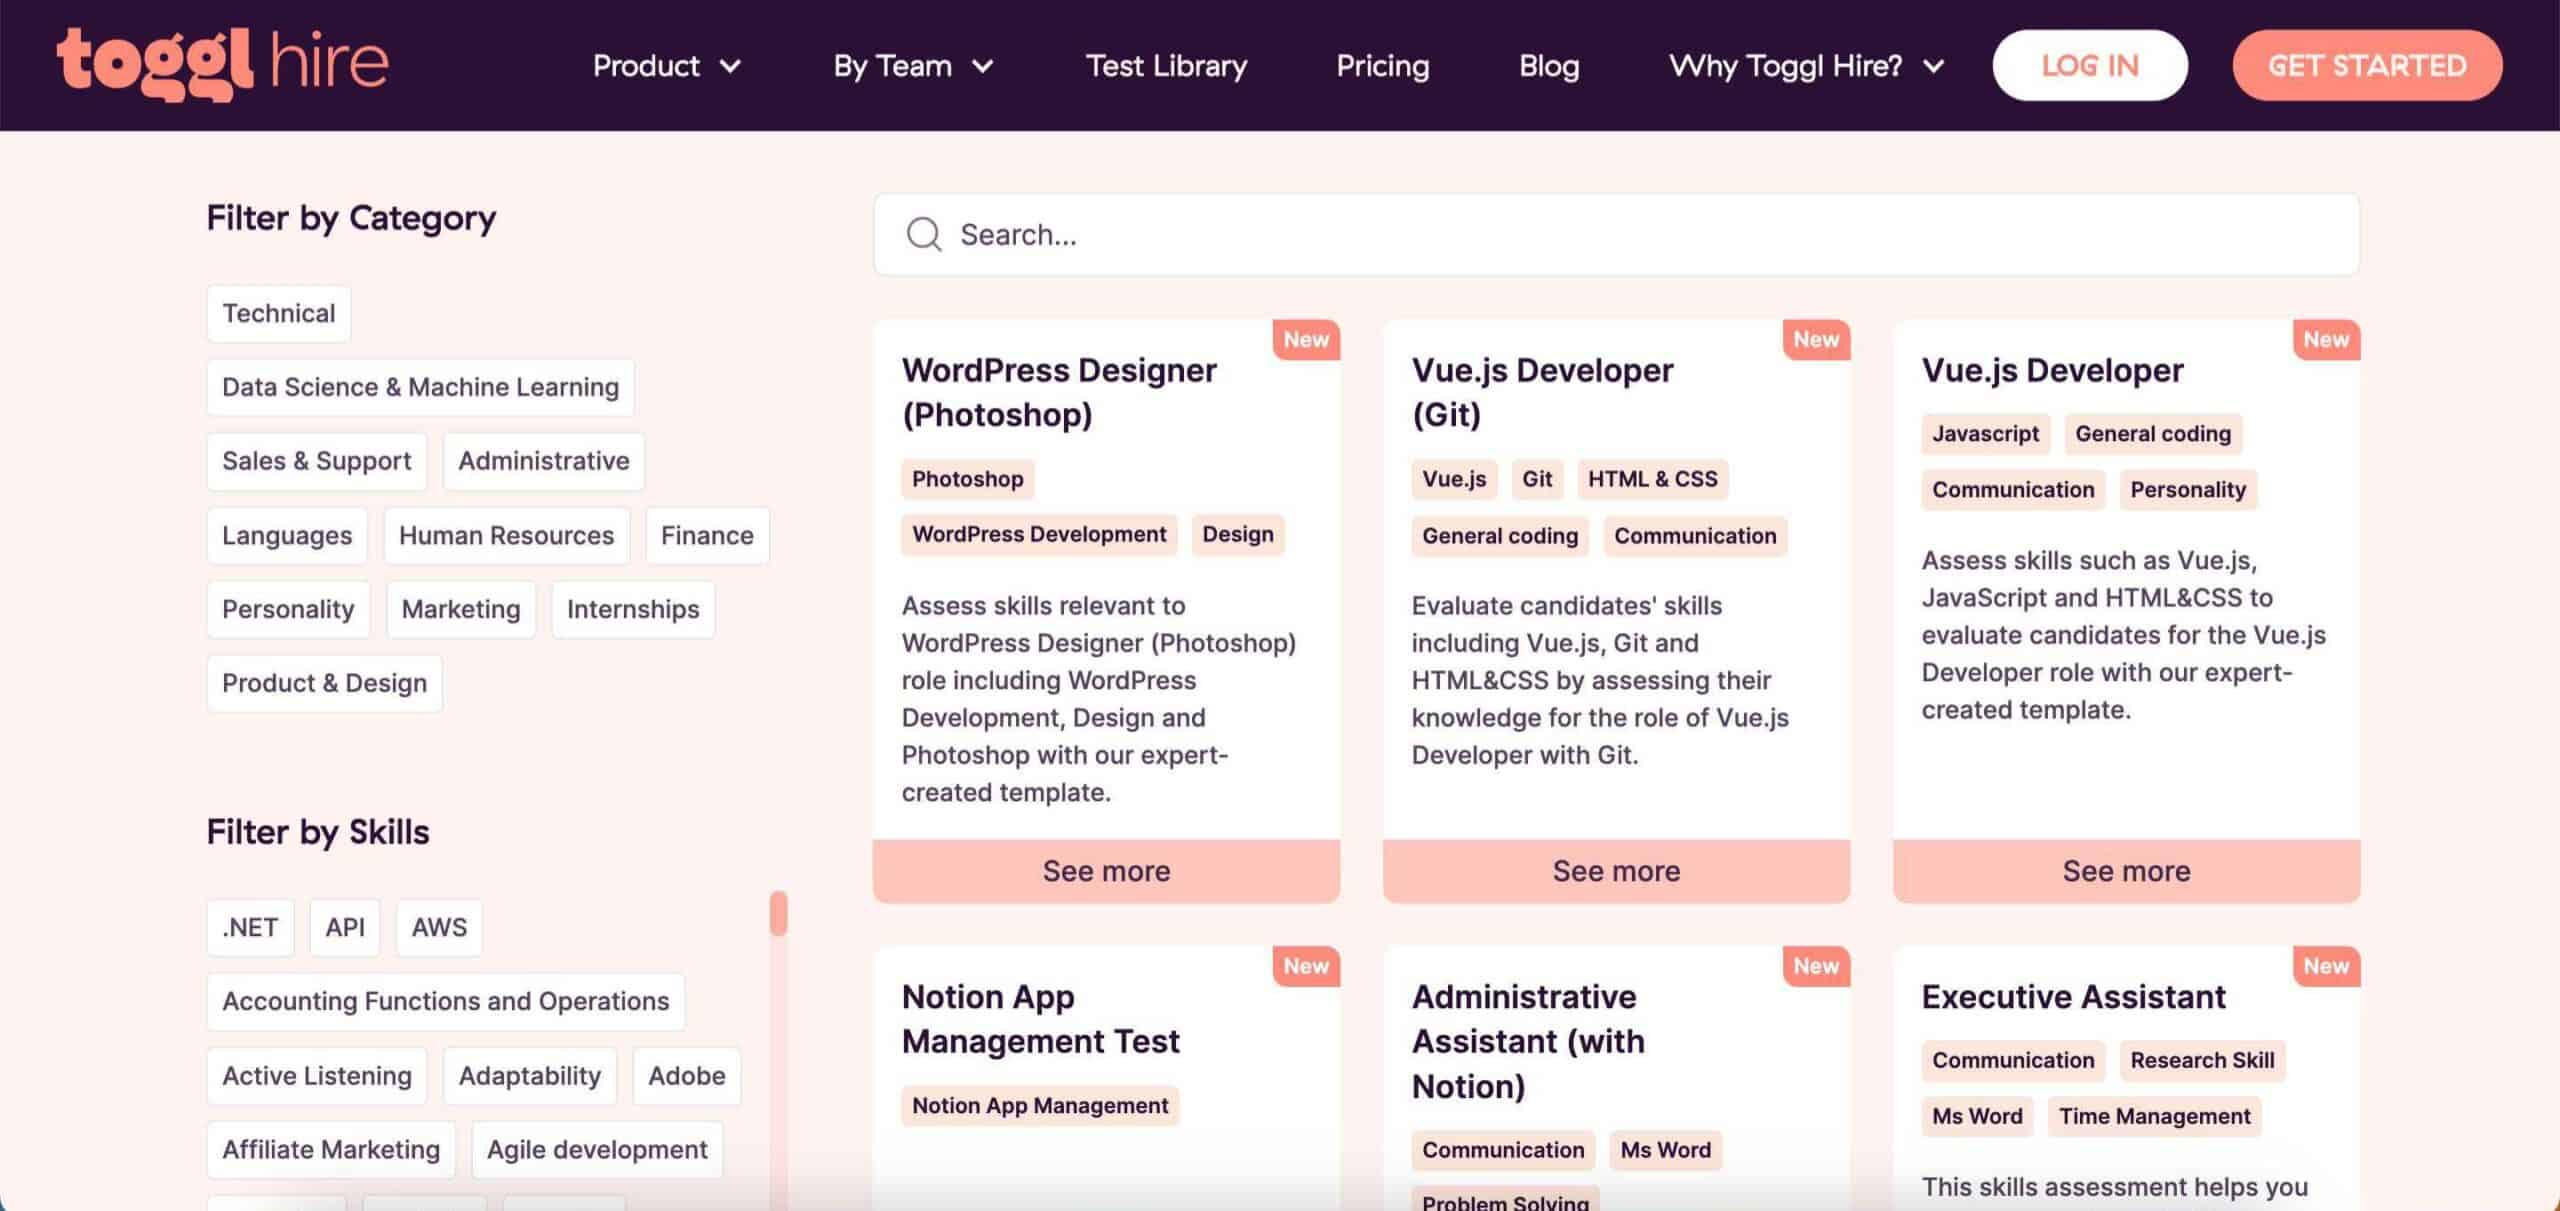The image size is (2560, 1211).
Task: Open the Pricing menu item
Action: (x=1381, y=64)
